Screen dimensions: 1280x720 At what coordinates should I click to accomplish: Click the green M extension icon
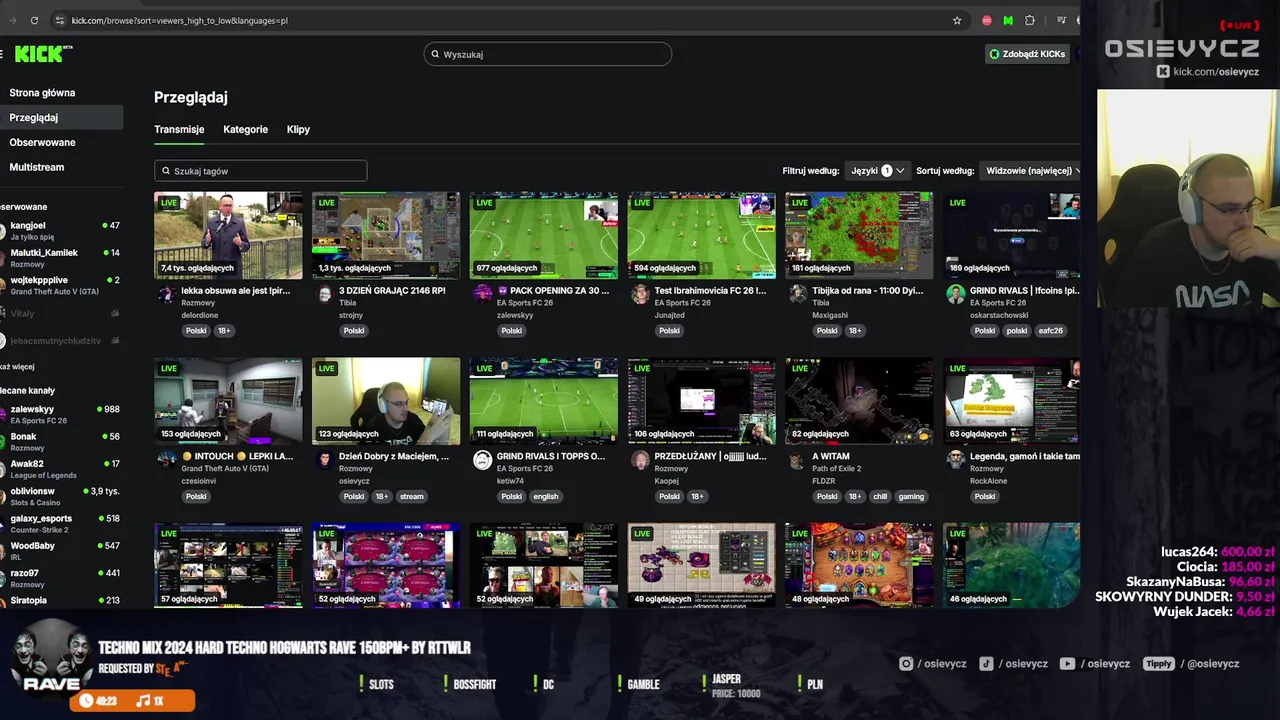pos(1008,20)
